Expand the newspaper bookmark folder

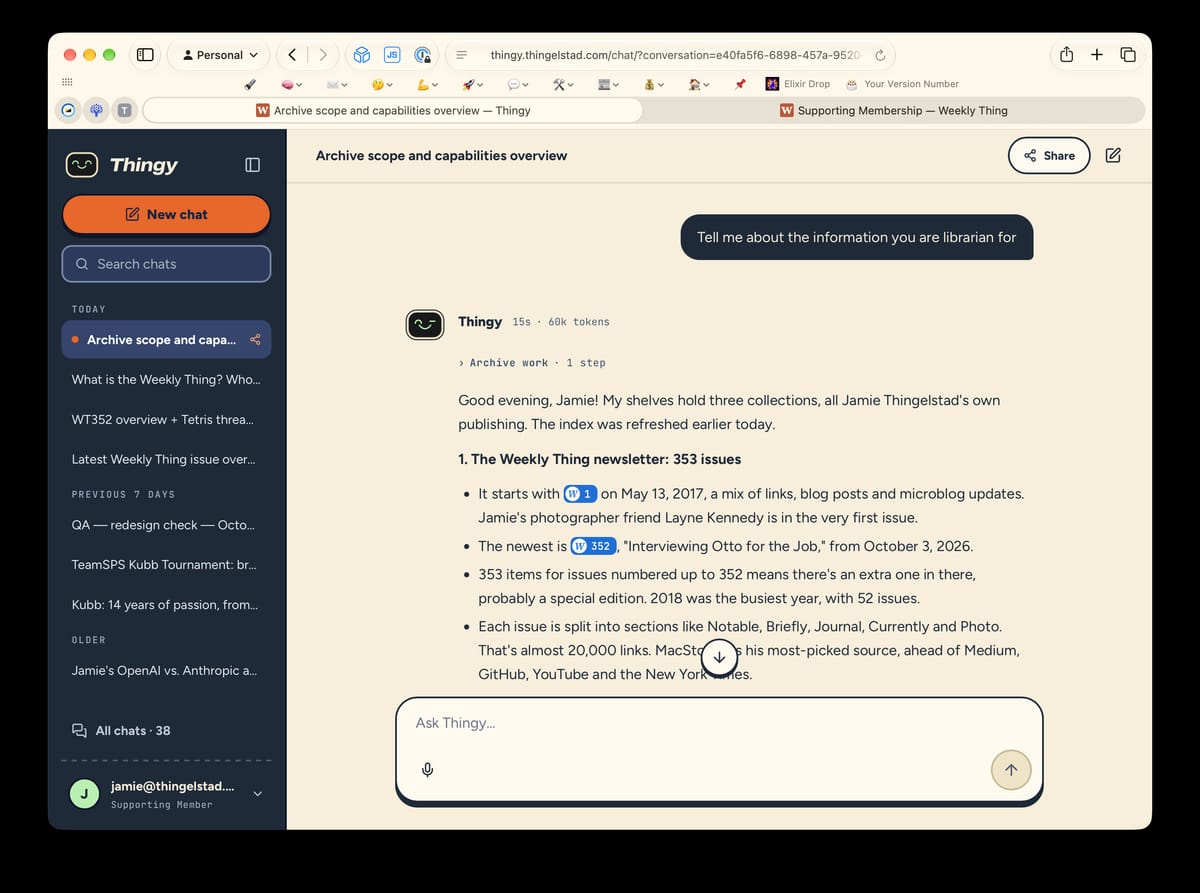point(609,84)
